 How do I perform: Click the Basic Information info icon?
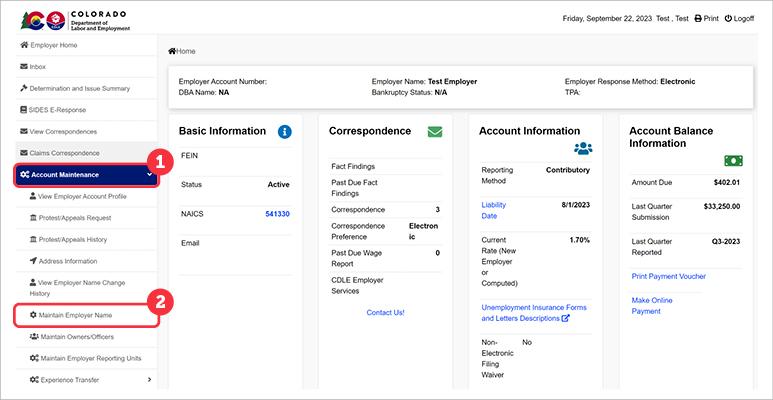[284, 131]
